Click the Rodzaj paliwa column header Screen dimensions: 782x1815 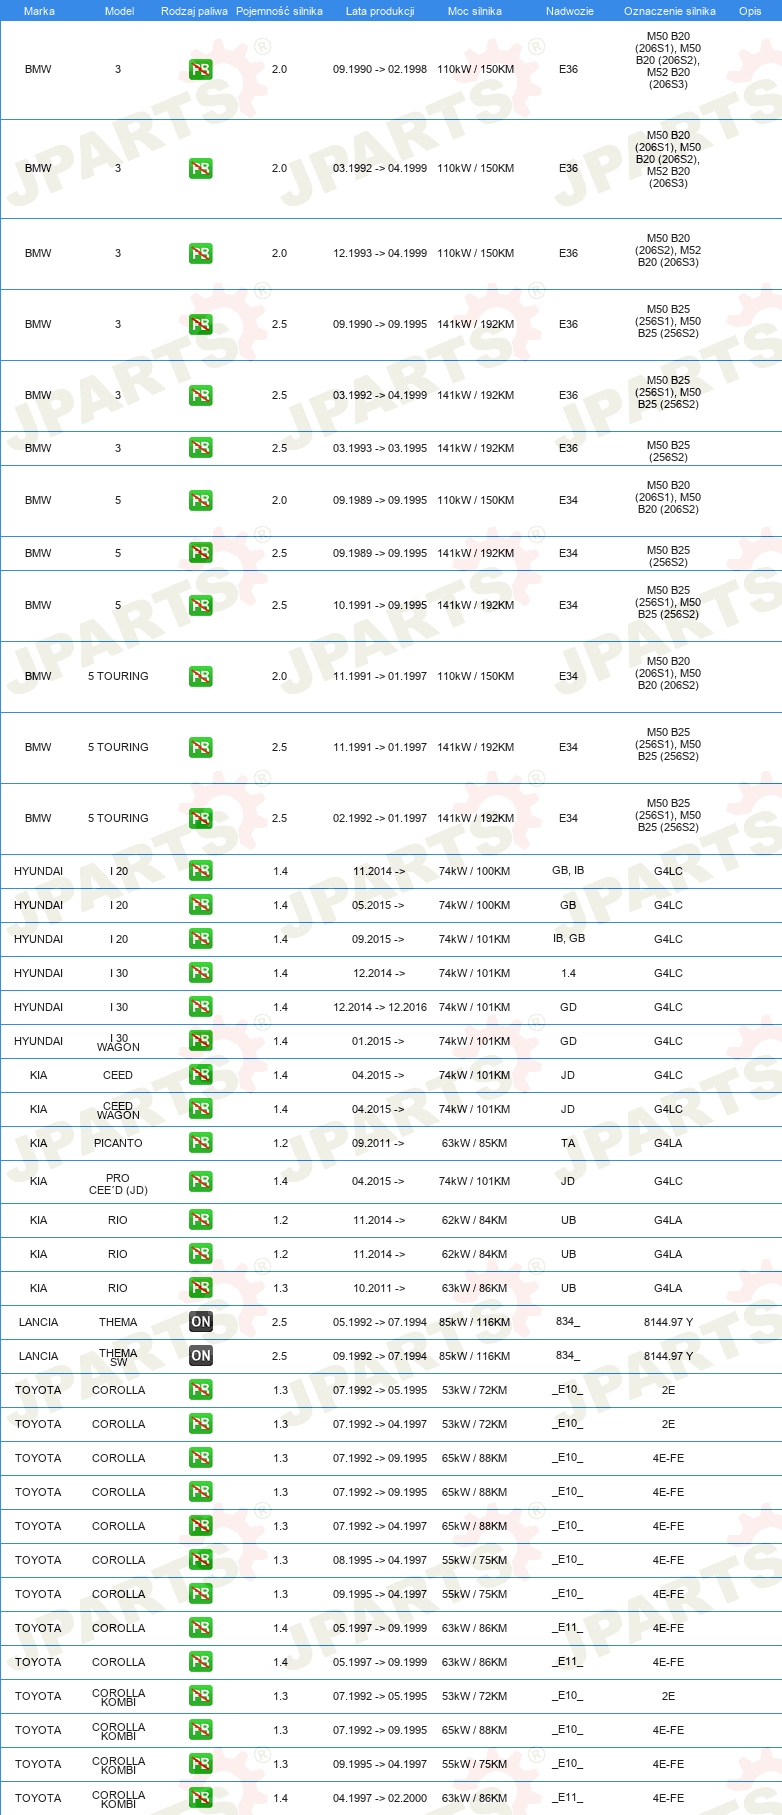point(194,11)
